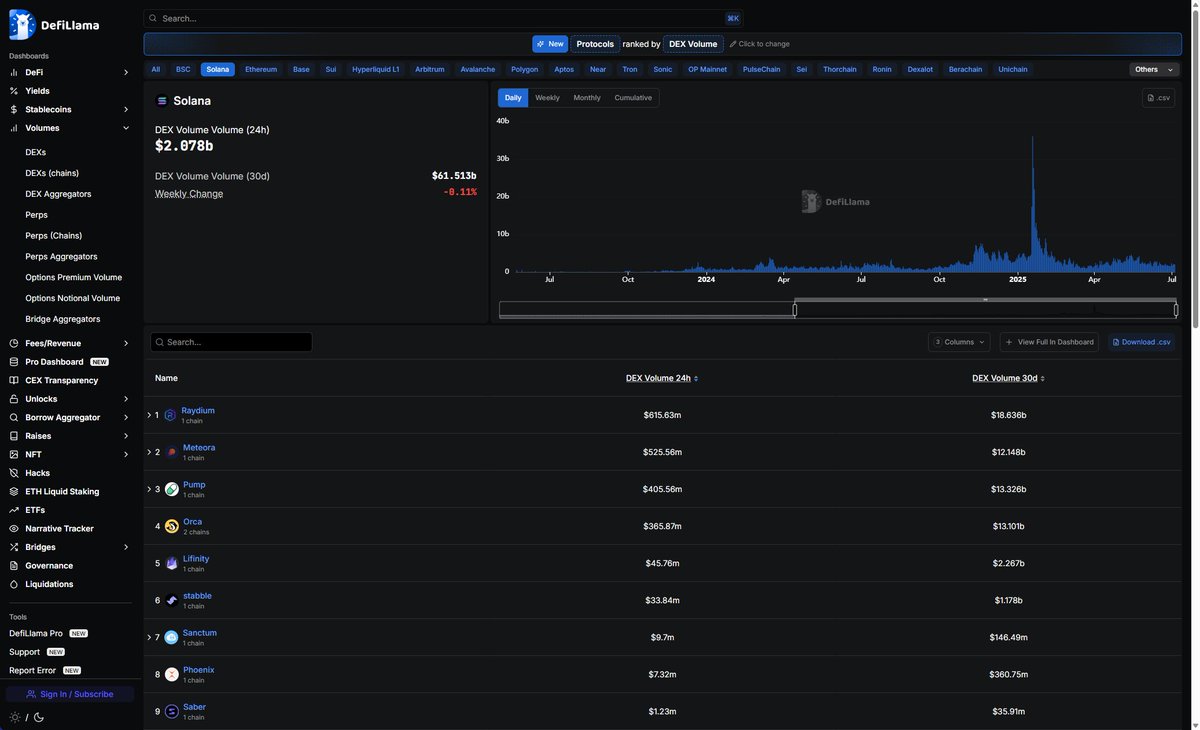1200x730 pixels.
Task: Open Bridge Aggregators in sidebar
Action: coord(63,319)
